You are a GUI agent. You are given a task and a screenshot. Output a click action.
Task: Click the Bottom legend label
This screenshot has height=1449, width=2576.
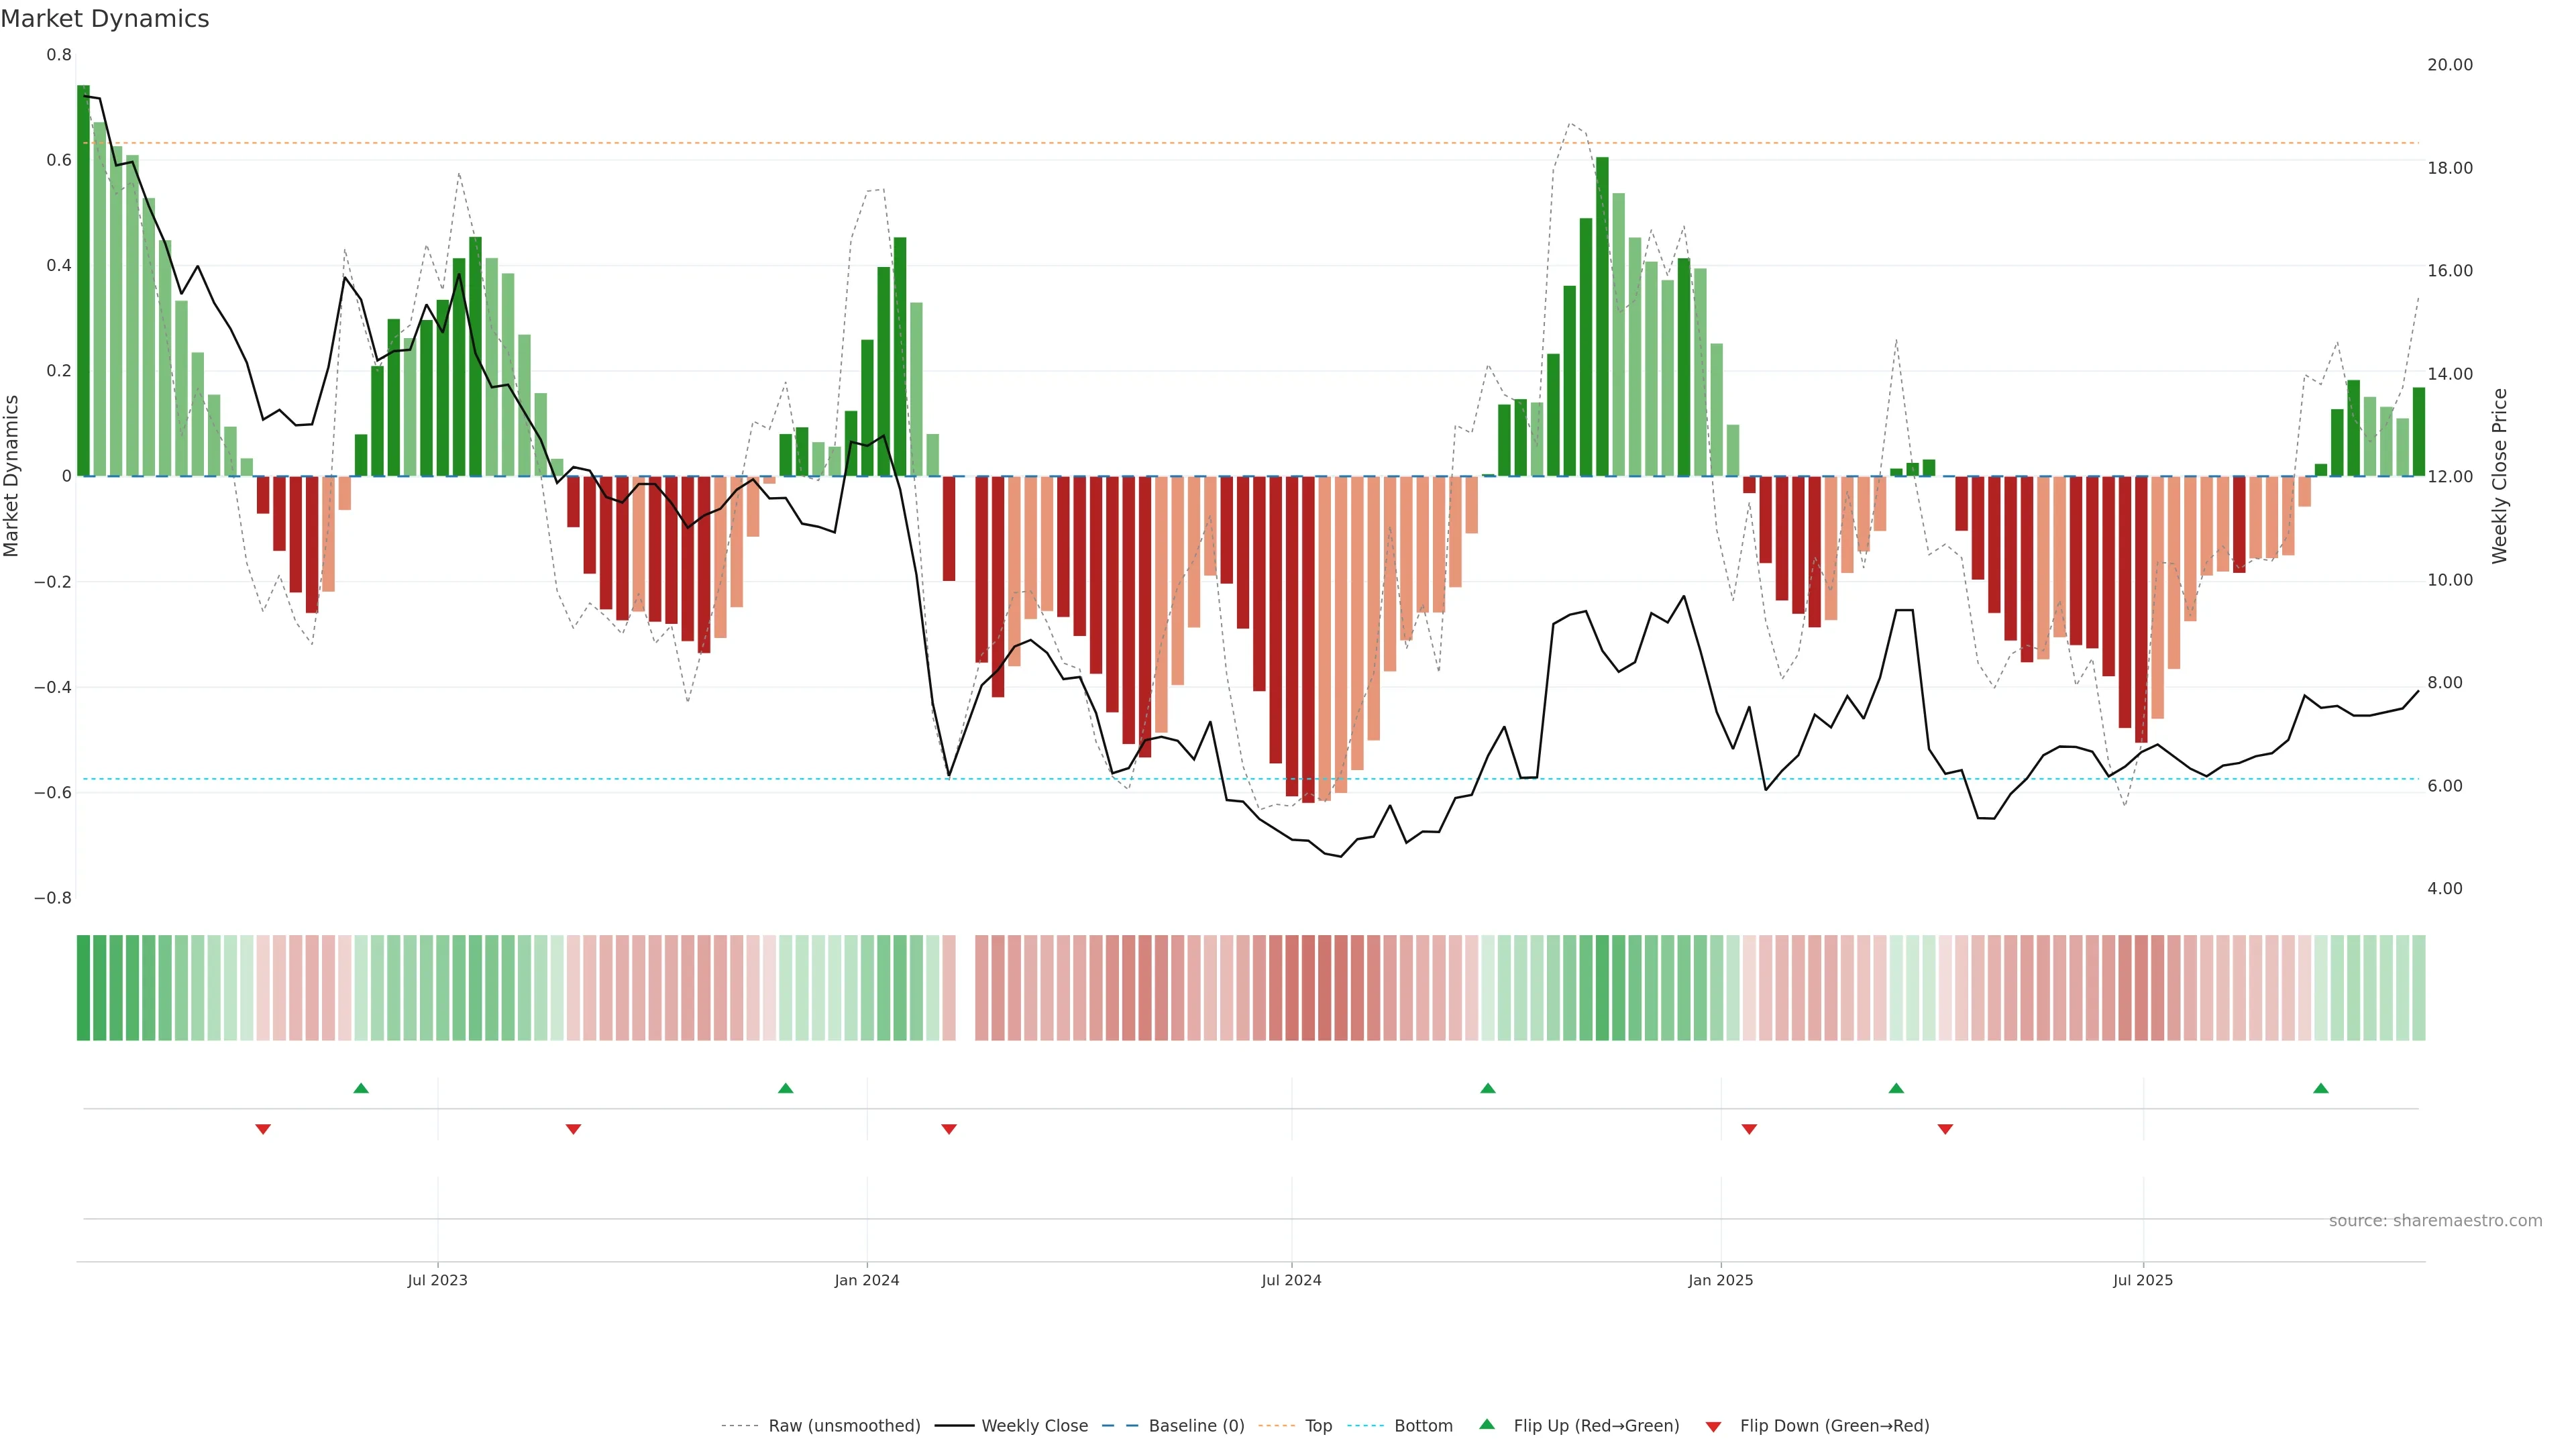pyautogui.click(x=1423, y=1425)
